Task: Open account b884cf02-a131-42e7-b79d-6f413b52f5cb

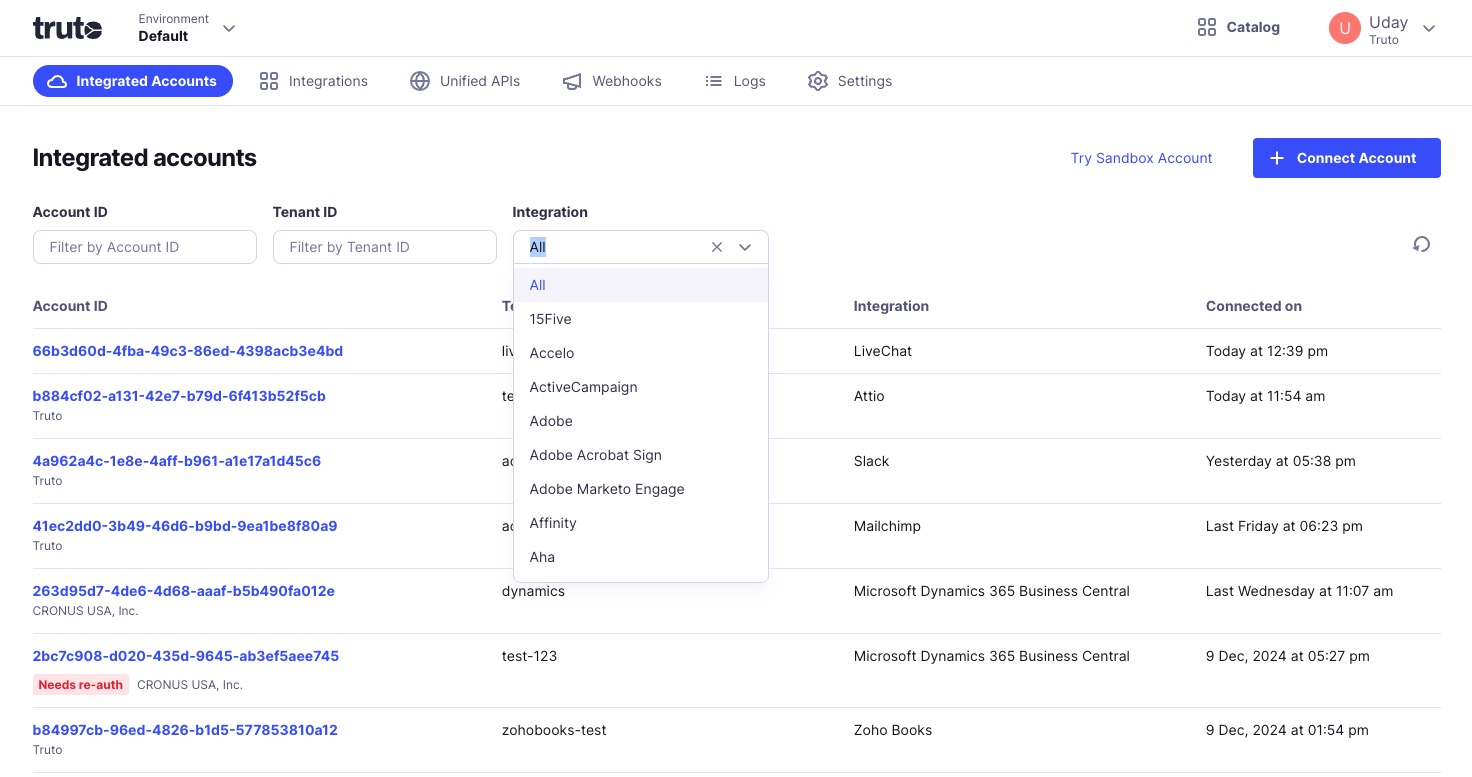Action: 179,396
